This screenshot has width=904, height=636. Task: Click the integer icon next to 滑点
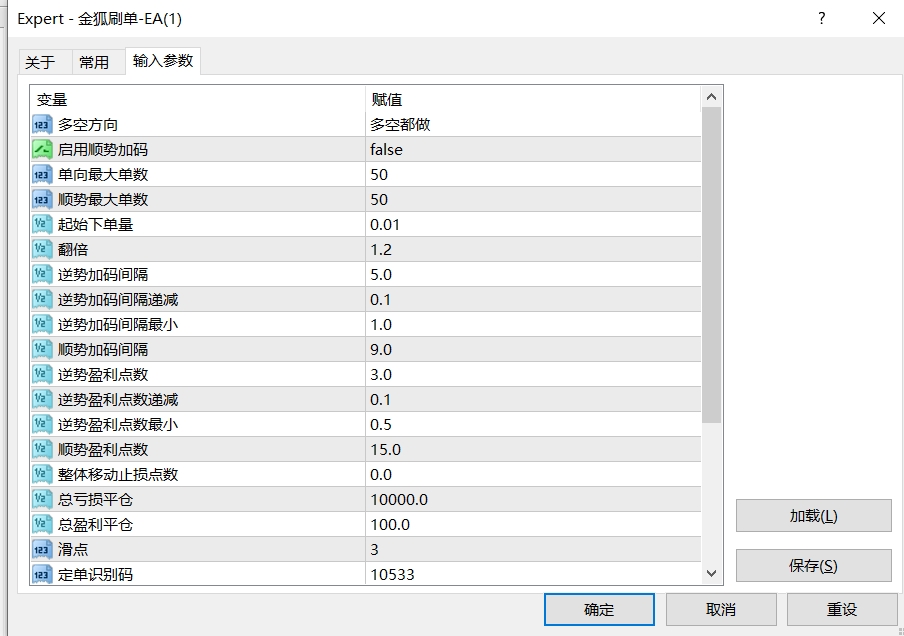[x=42, y=550]
